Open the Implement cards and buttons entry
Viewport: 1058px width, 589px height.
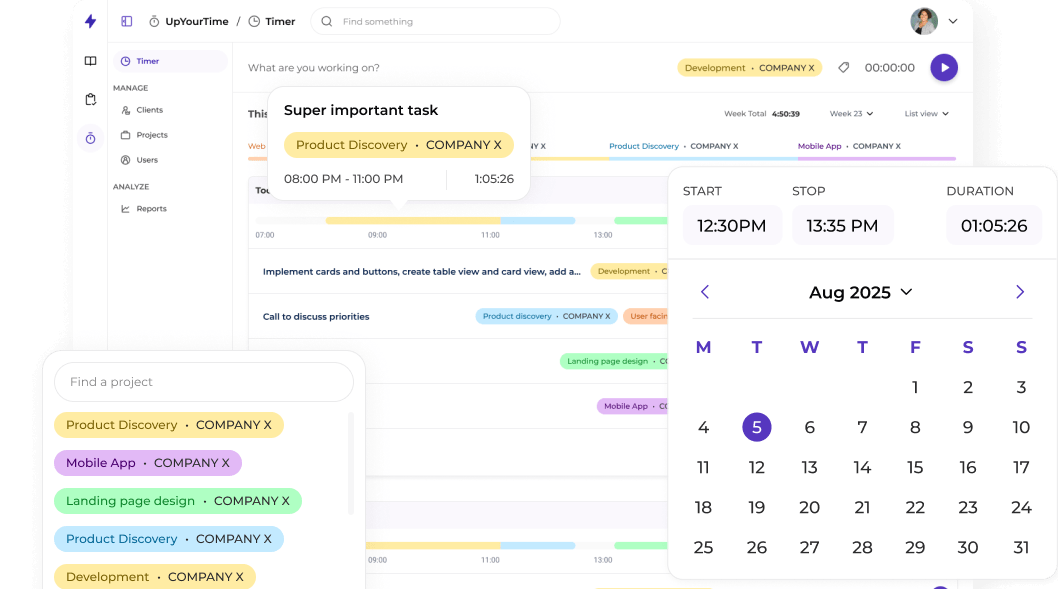pyautogui.click(x=422, y=272)
